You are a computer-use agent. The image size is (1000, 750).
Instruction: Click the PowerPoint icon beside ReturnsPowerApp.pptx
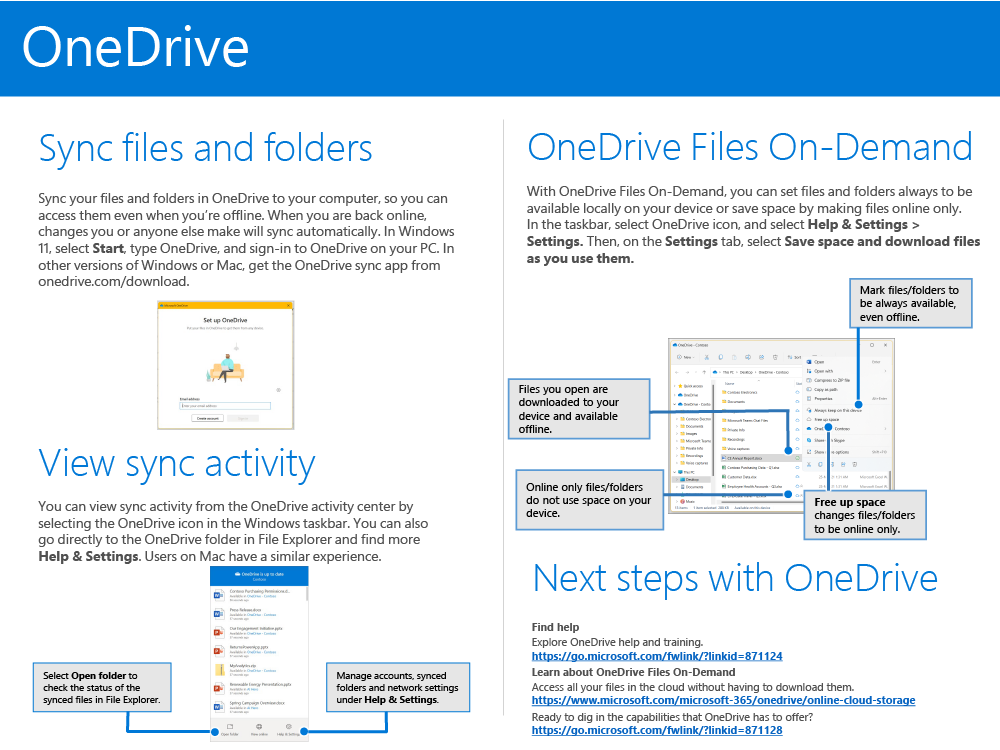(x=219, y=652)
